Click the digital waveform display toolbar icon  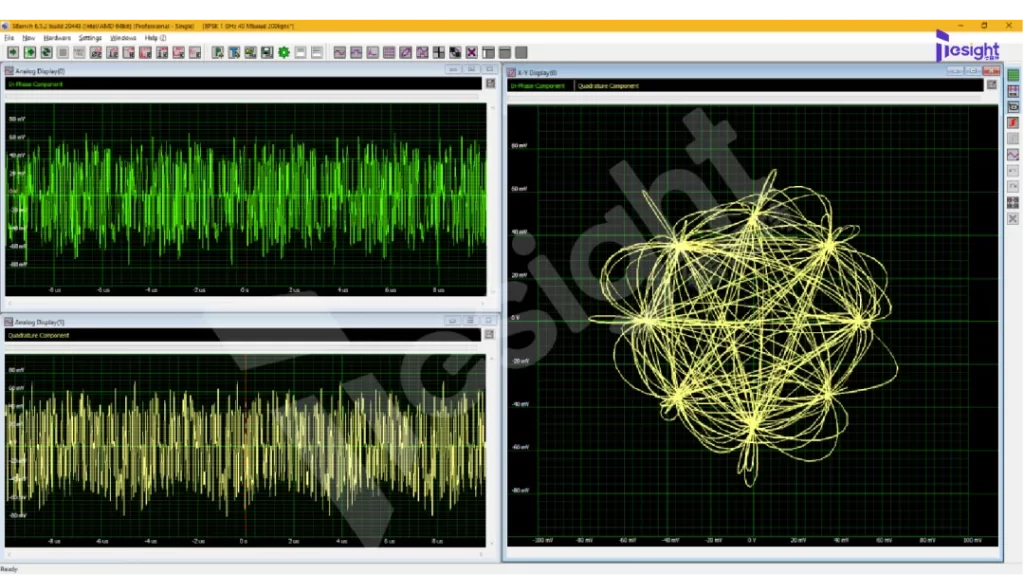(356, 52)
